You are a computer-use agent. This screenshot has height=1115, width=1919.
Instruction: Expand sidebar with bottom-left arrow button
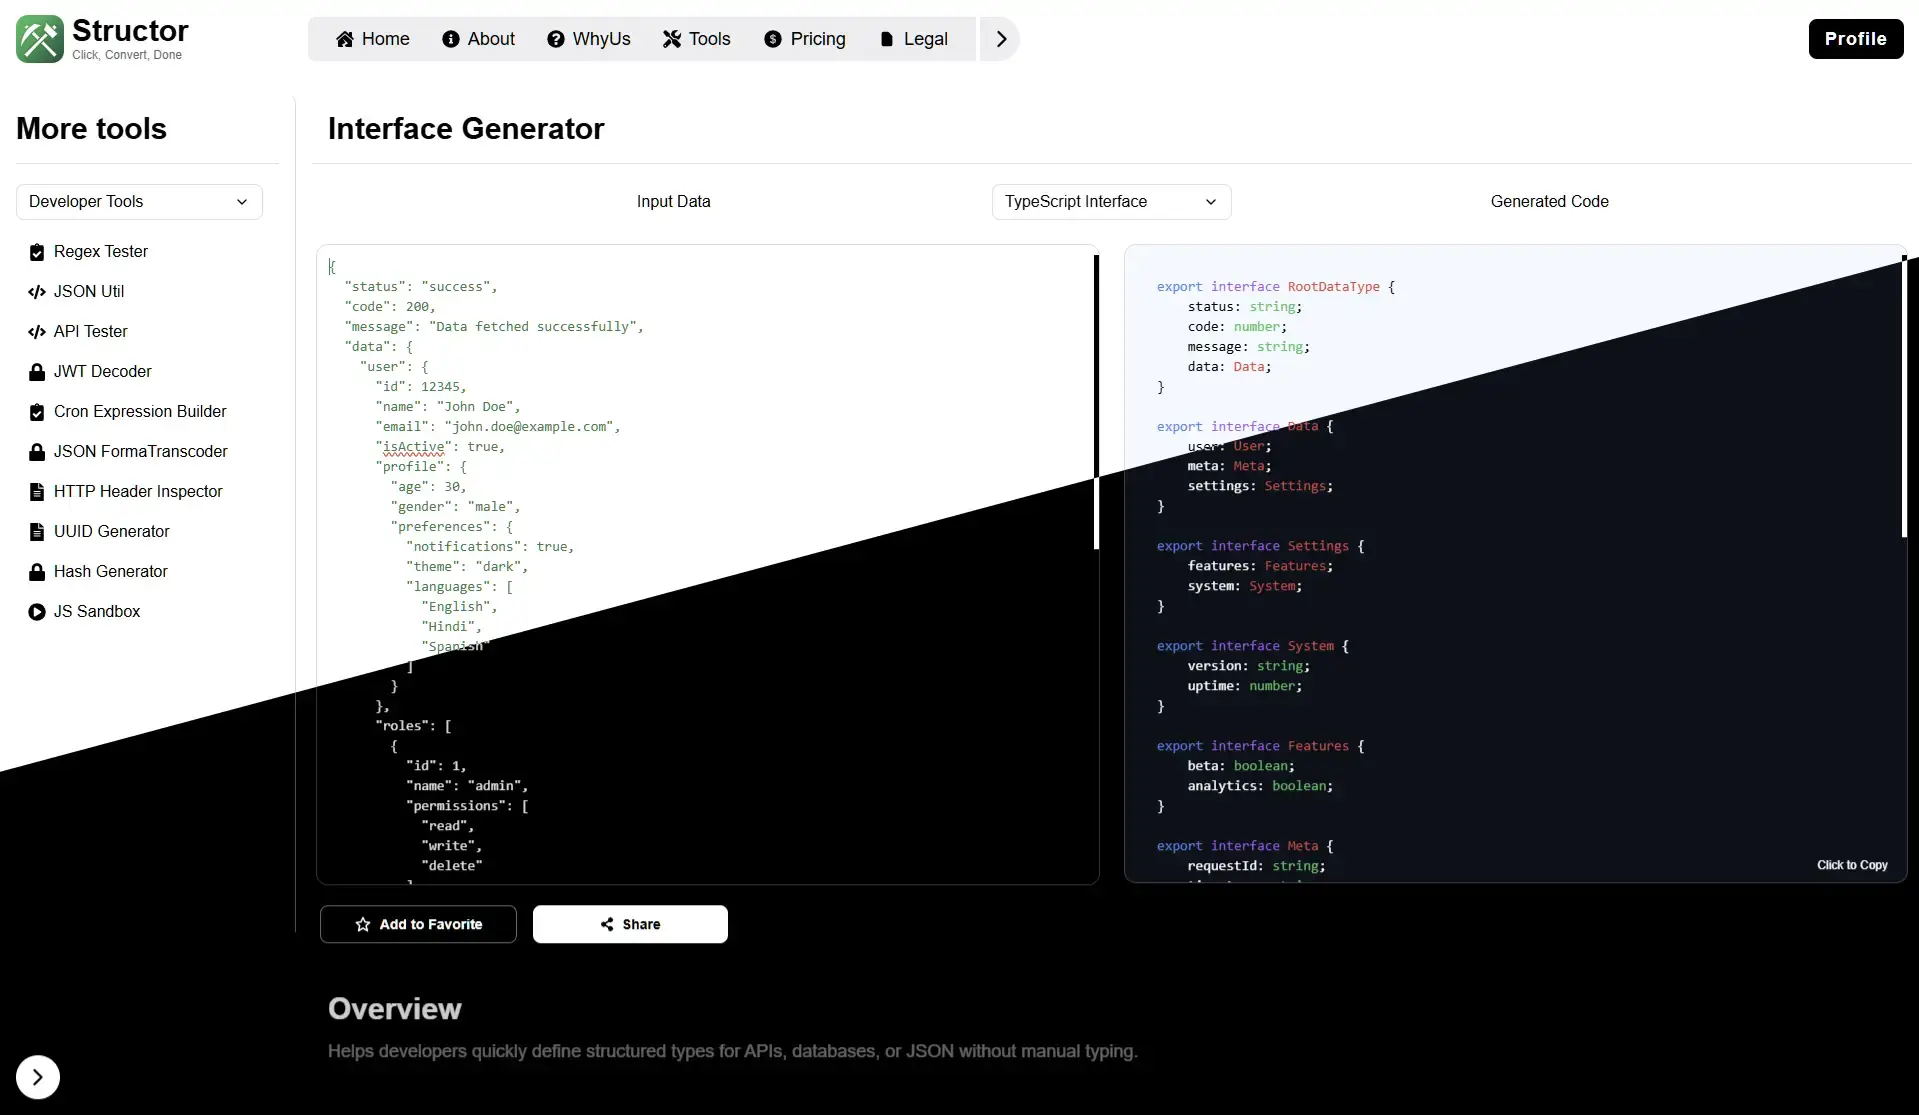[38, 1077]
